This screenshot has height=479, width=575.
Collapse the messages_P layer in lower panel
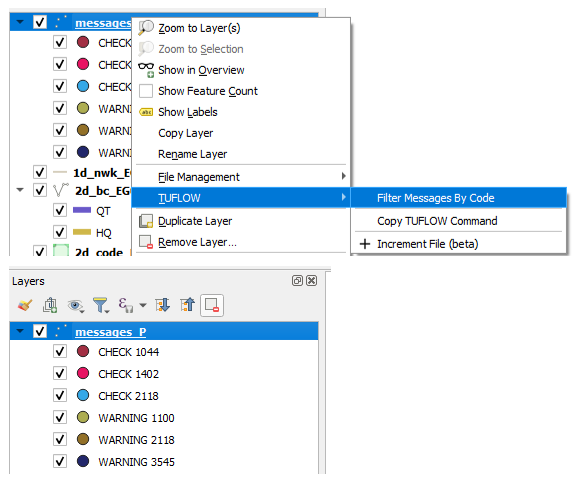(20, 331)
